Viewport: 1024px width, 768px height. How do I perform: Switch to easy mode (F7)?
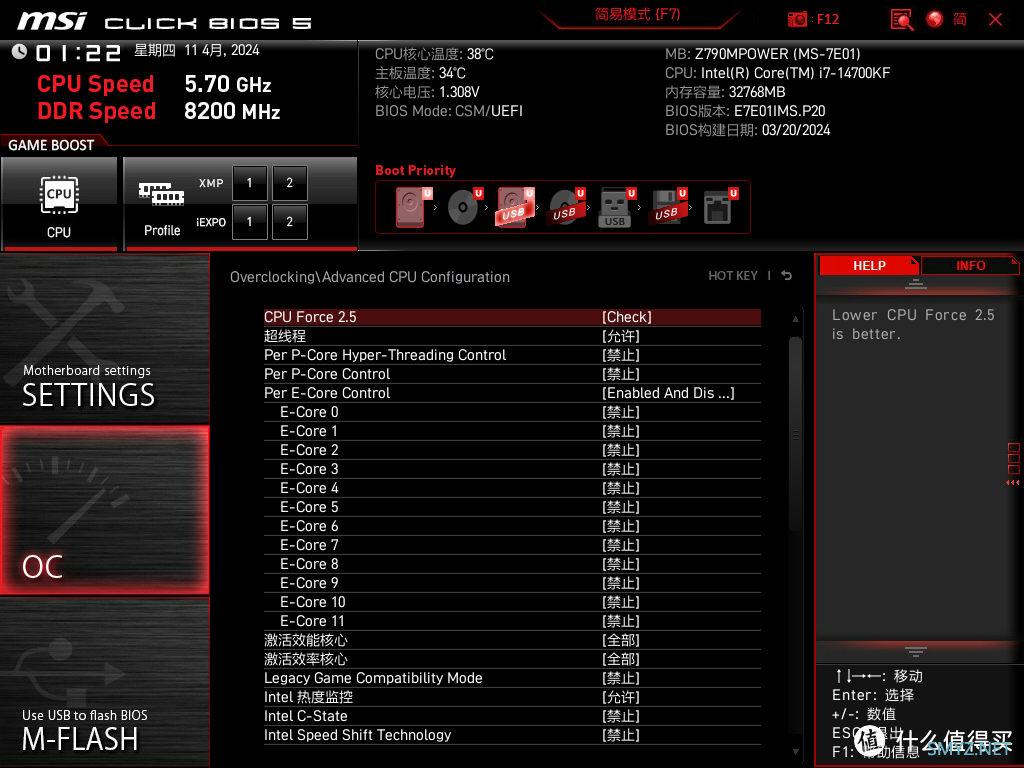pyautogui.click(x=637, y=15)
